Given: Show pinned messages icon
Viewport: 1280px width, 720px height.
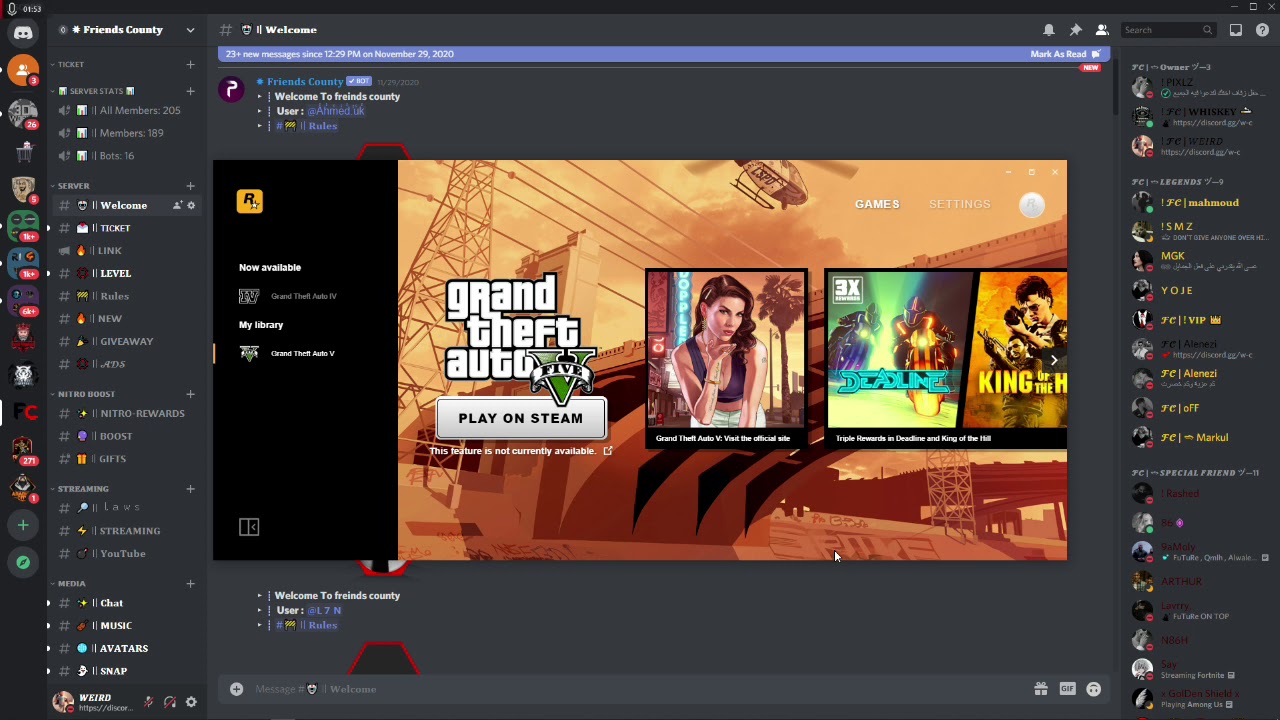Looking at the screenshot, I should pyautogui.click(x=1075, y=30).
